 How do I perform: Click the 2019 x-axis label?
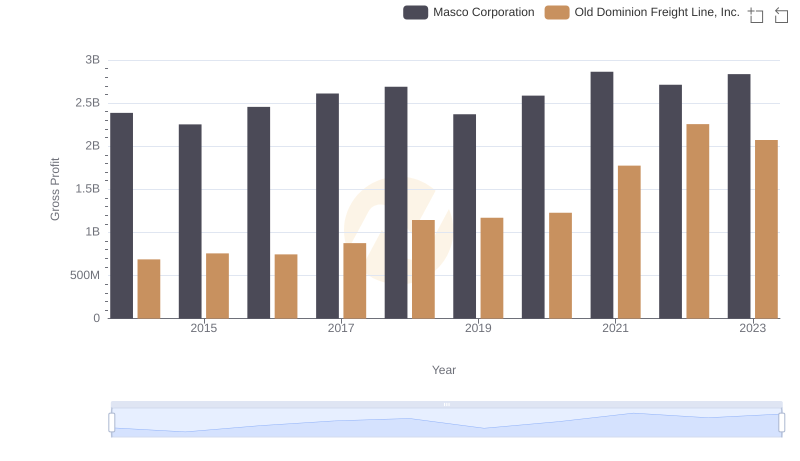478,328
